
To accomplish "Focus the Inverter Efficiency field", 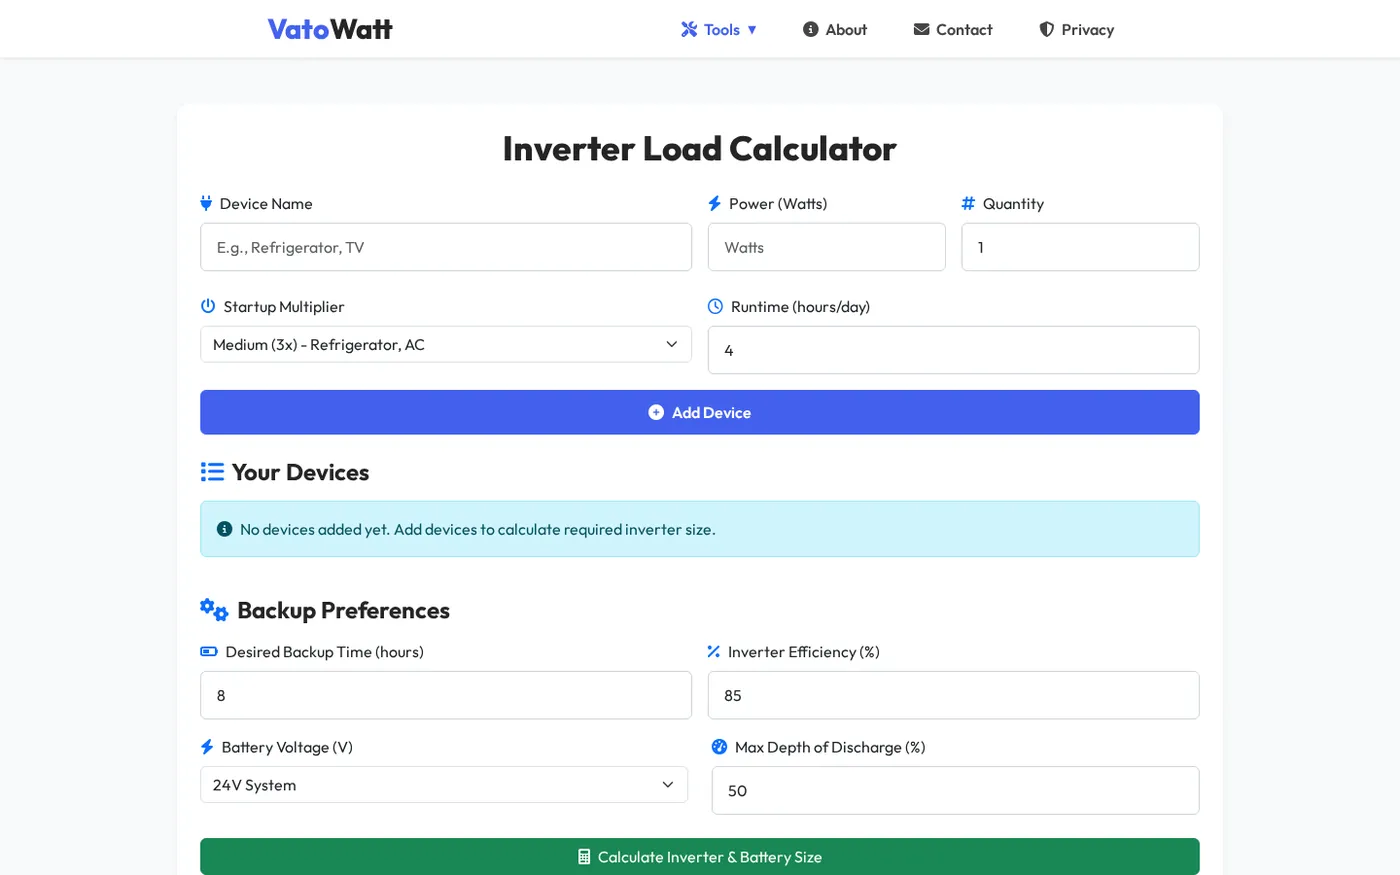I will coord(954,695).
